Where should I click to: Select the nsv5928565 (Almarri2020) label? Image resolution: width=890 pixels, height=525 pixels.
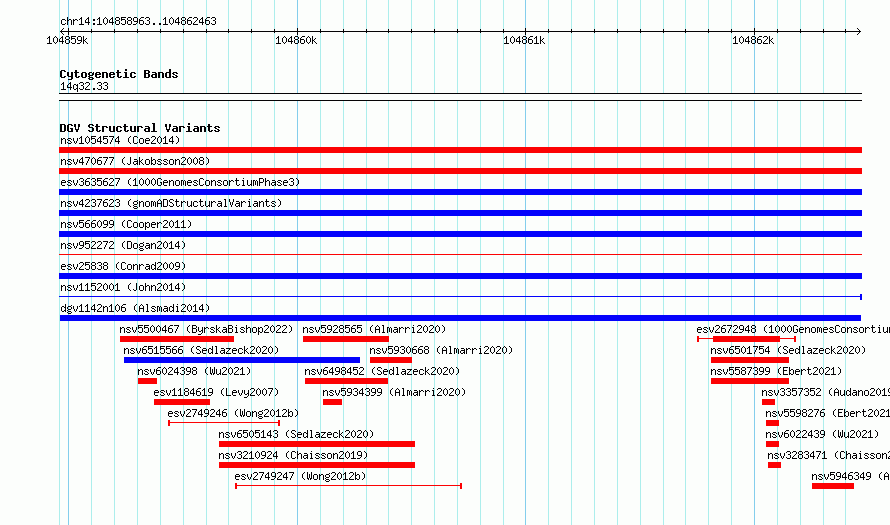click(x=374, y=329)
